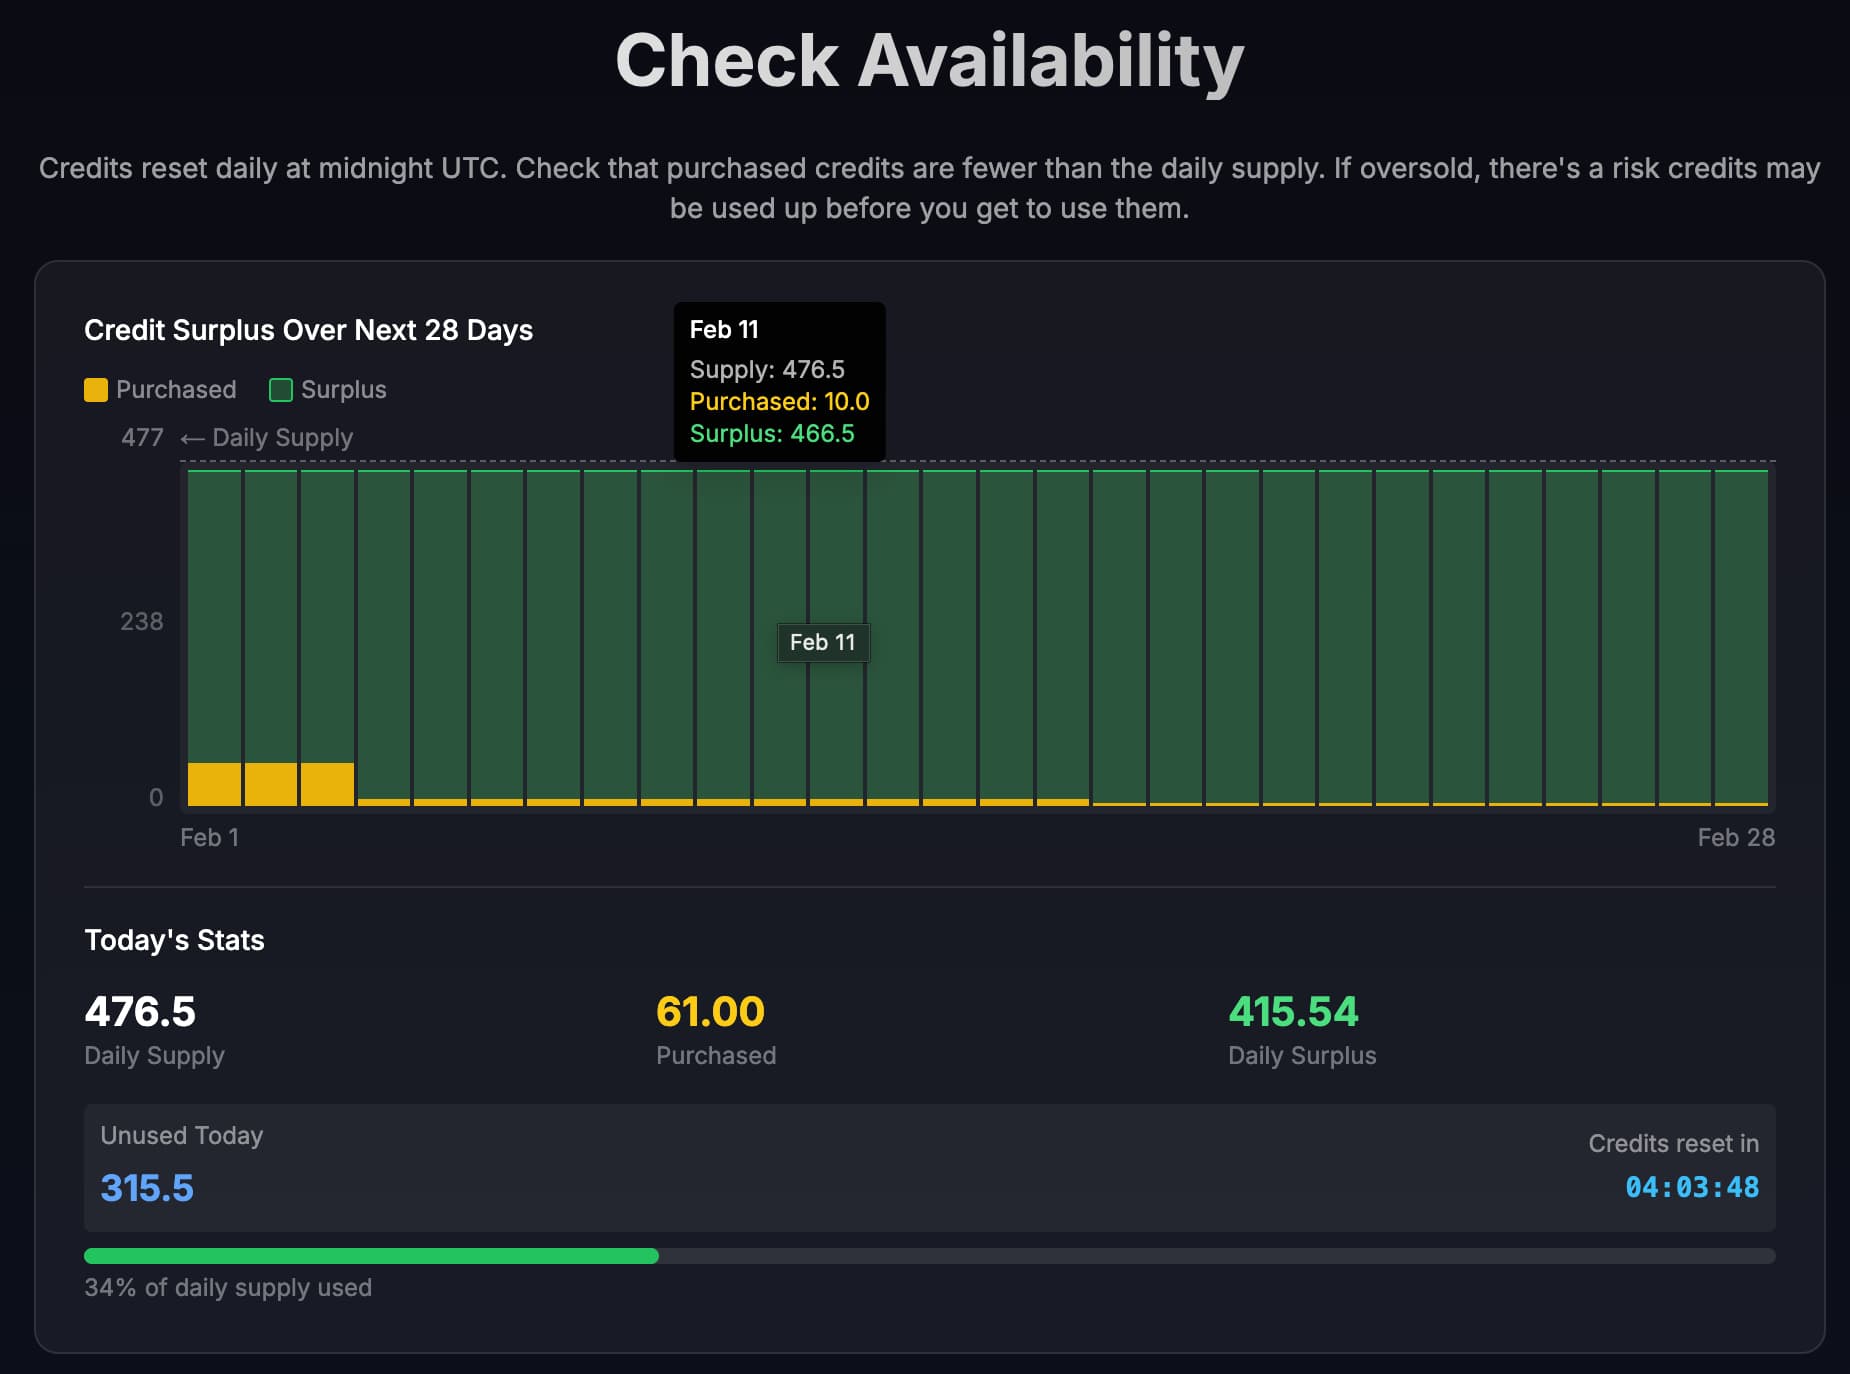
Task: Click the Feb 28 x-axis label
Action: point(1735,838)
